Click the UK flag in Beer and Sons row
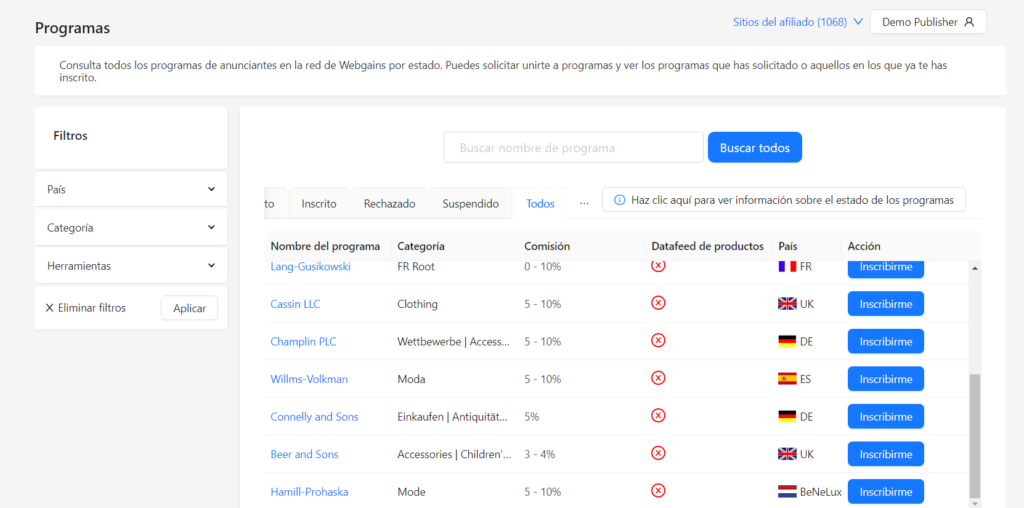The height and width of the screenshot is (508, 1024). pyautogui.click(x=787, y=454)
